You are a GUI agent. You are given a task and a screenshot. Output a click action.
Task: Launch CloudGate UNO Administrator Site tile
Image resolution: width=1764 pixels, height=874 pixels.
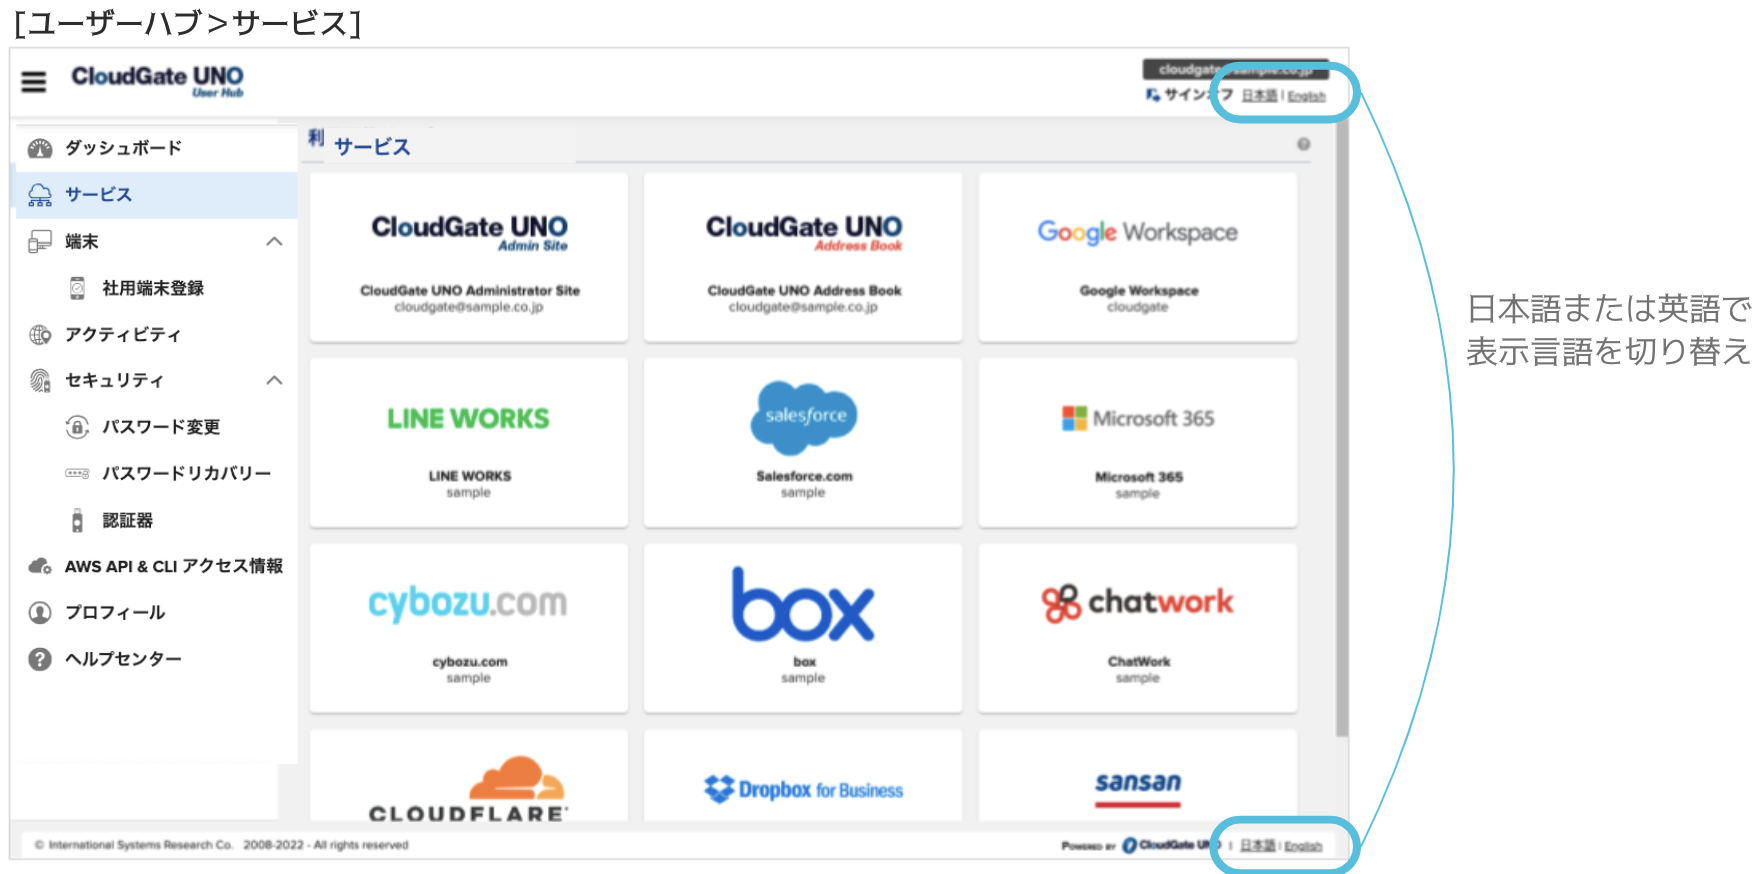469,258
